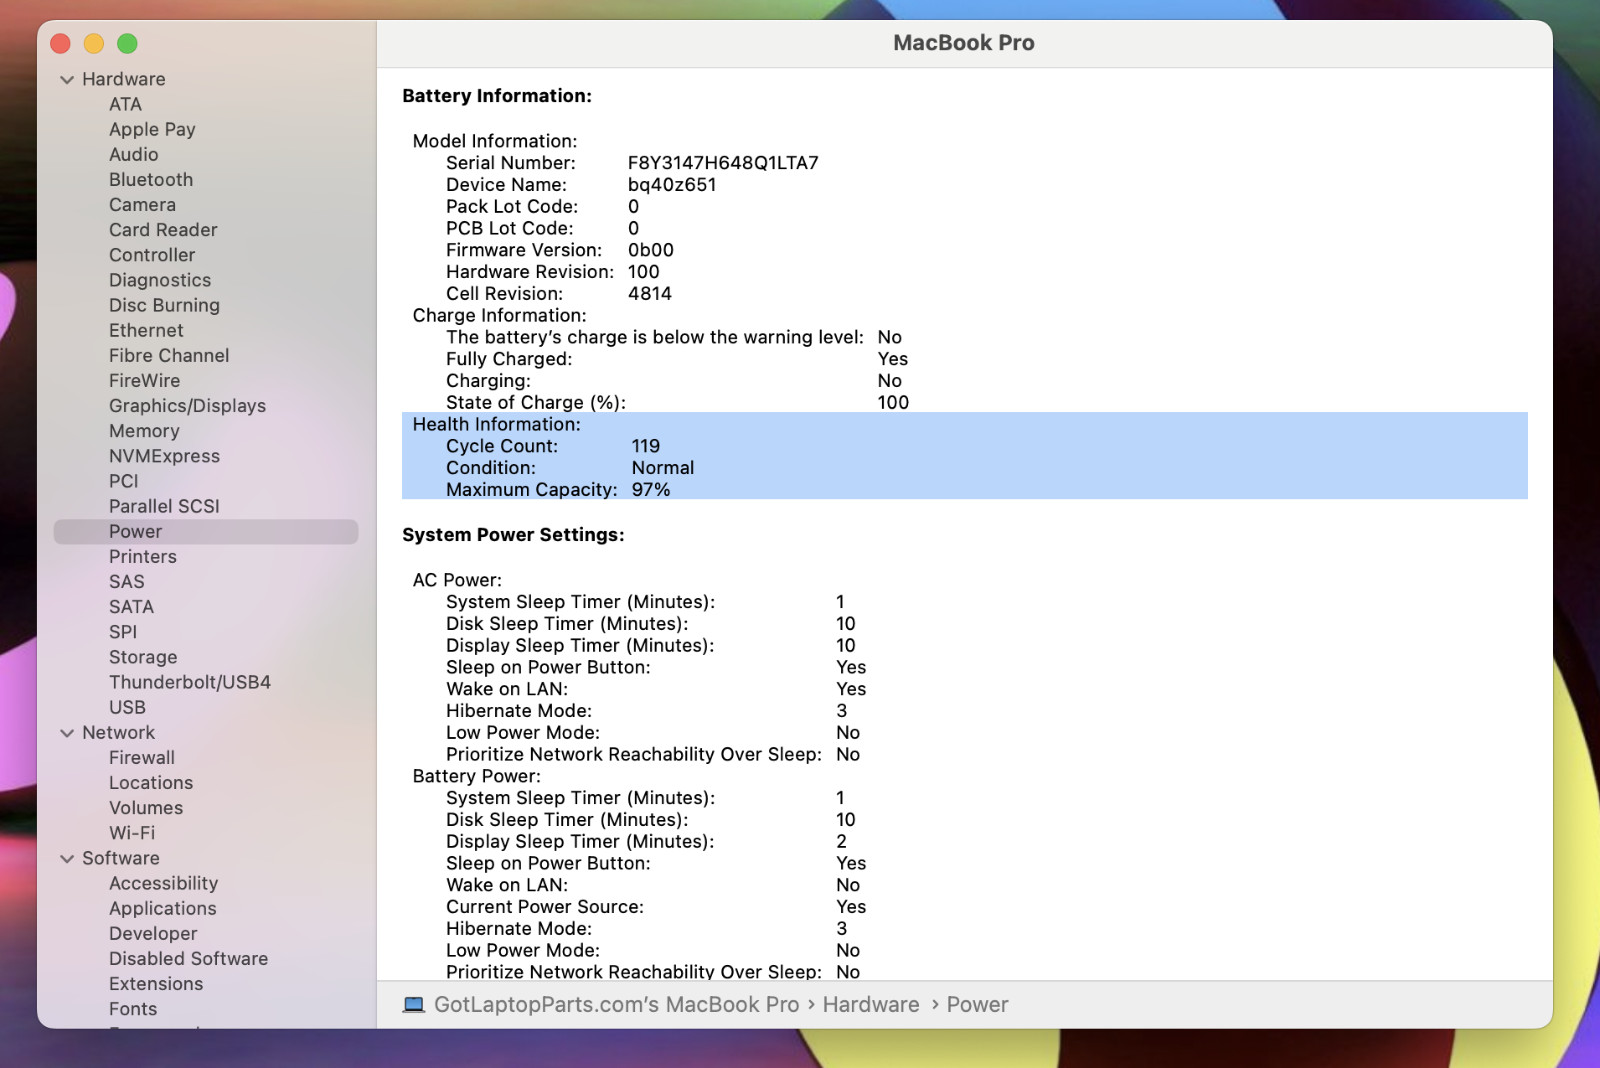Select Apple Pay in the sidebar
This screenshot has width=1600, height=1068.
click(152, 129)
